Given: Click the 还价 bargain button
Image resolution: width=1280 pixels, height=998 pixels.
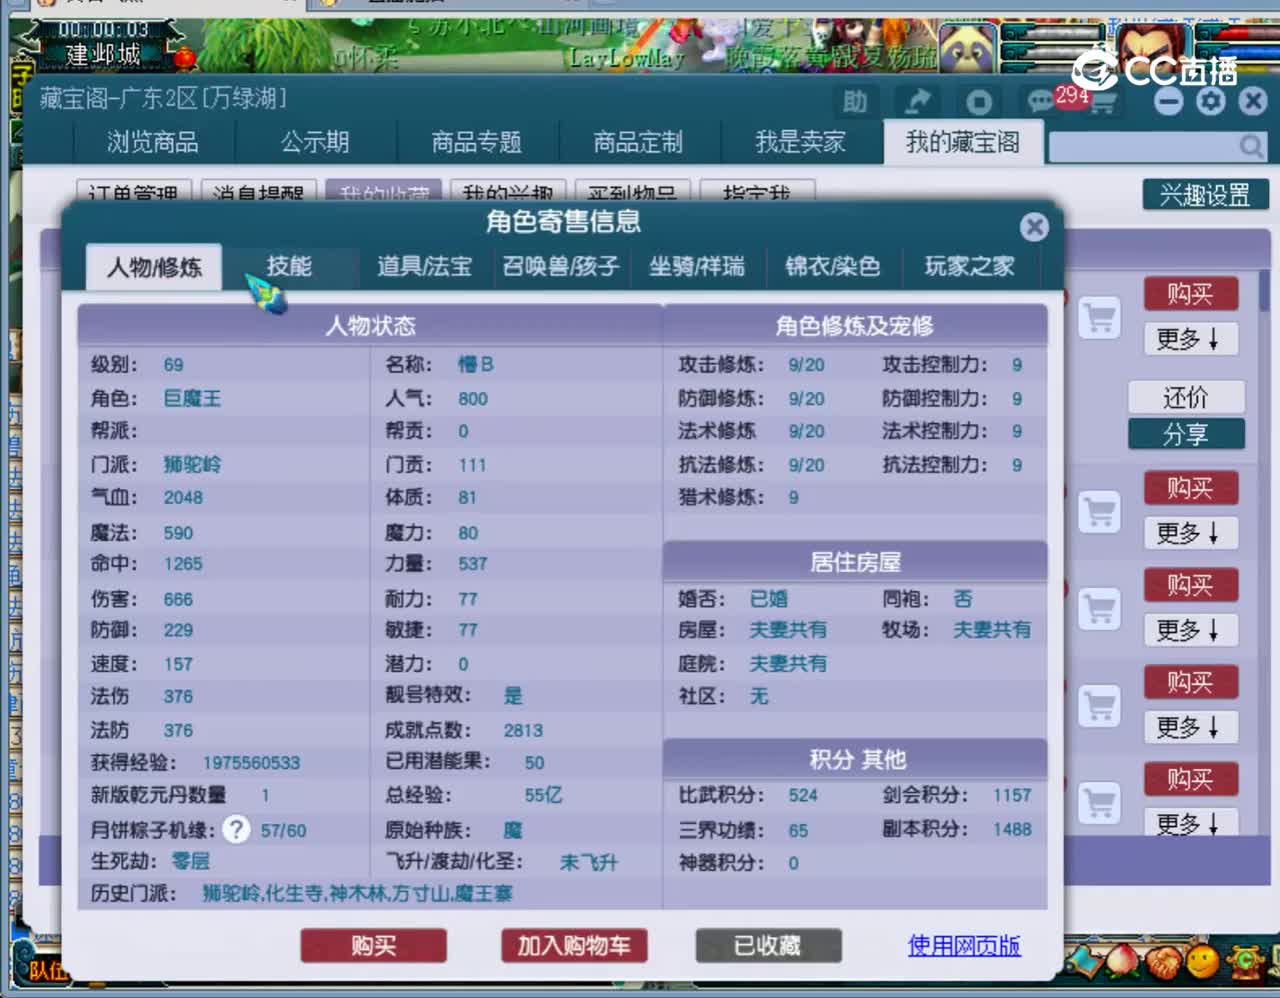Looking at the screenshot, I should [x=1186, y=397].
